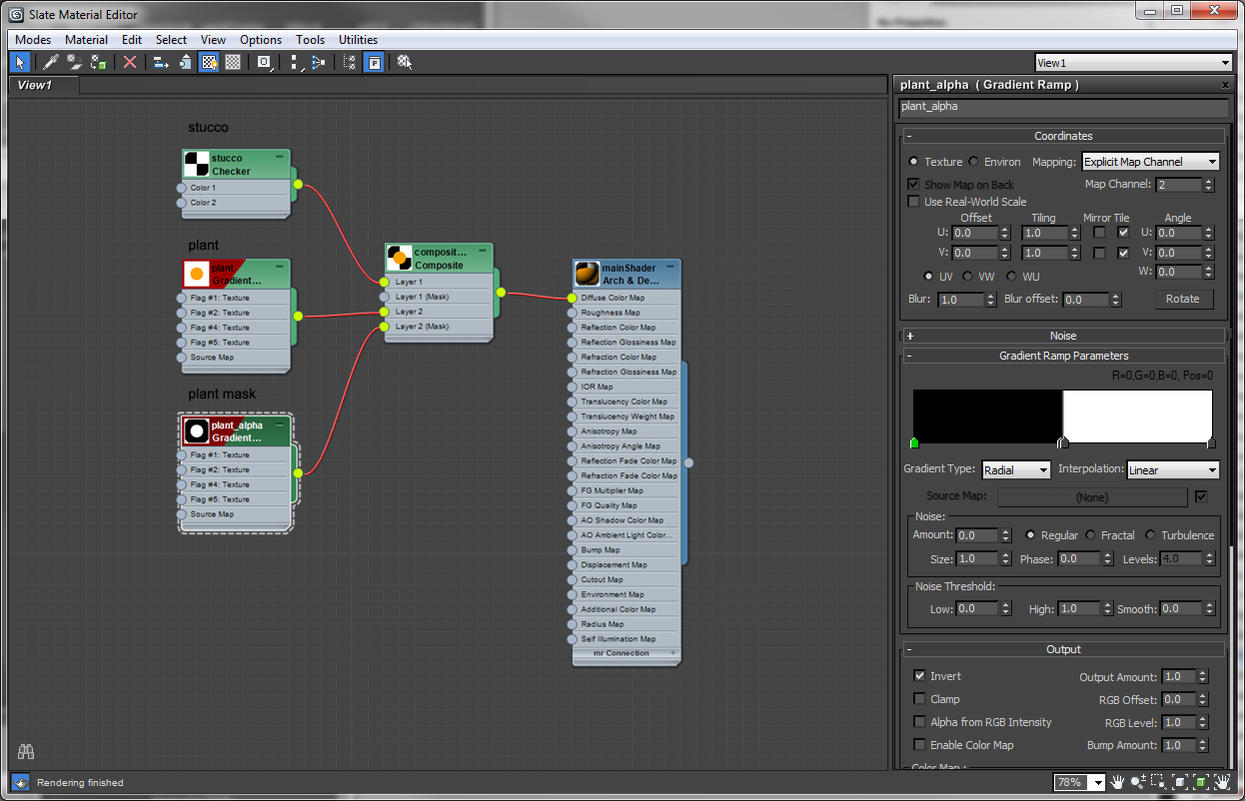Image resolution: width=1245 pixels, height=801 pixels.
Task: Pick material from object eyedropper
Action: tap(50, 62)
